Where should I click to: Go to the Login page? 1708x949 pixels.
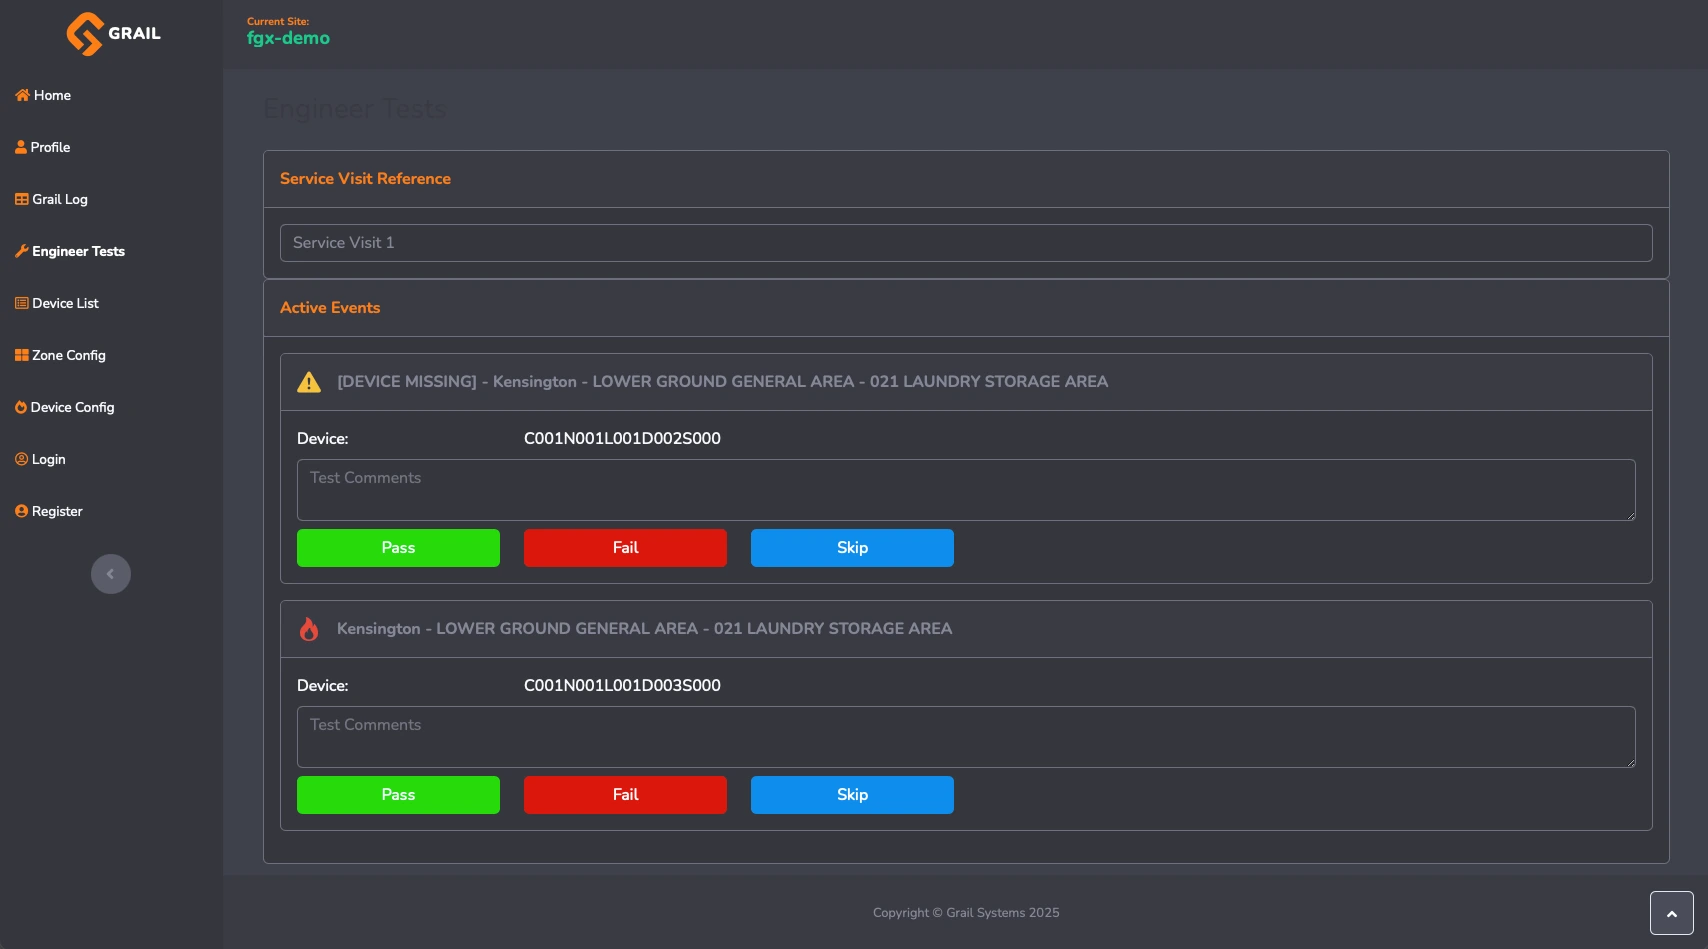click(48, 459)
